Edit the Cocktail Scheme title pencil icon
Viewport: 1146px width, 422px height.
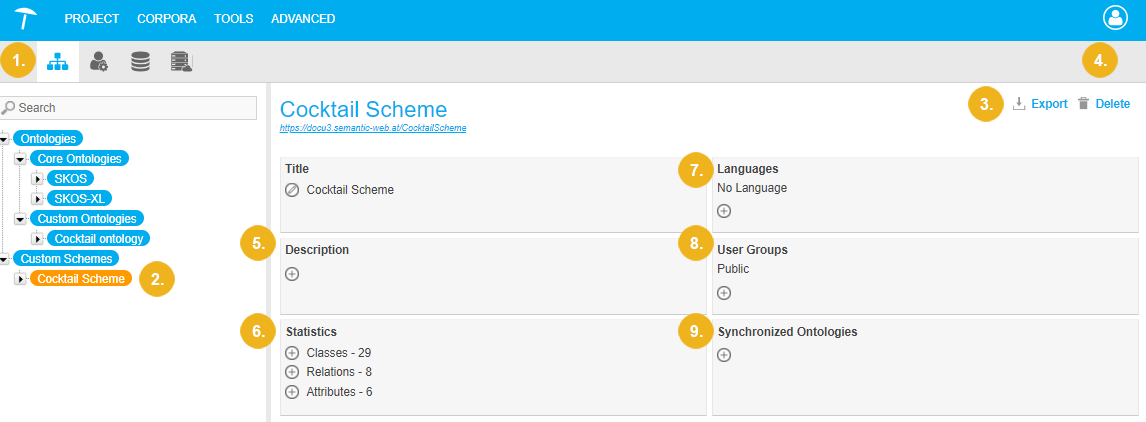click(x=292, y=190)
